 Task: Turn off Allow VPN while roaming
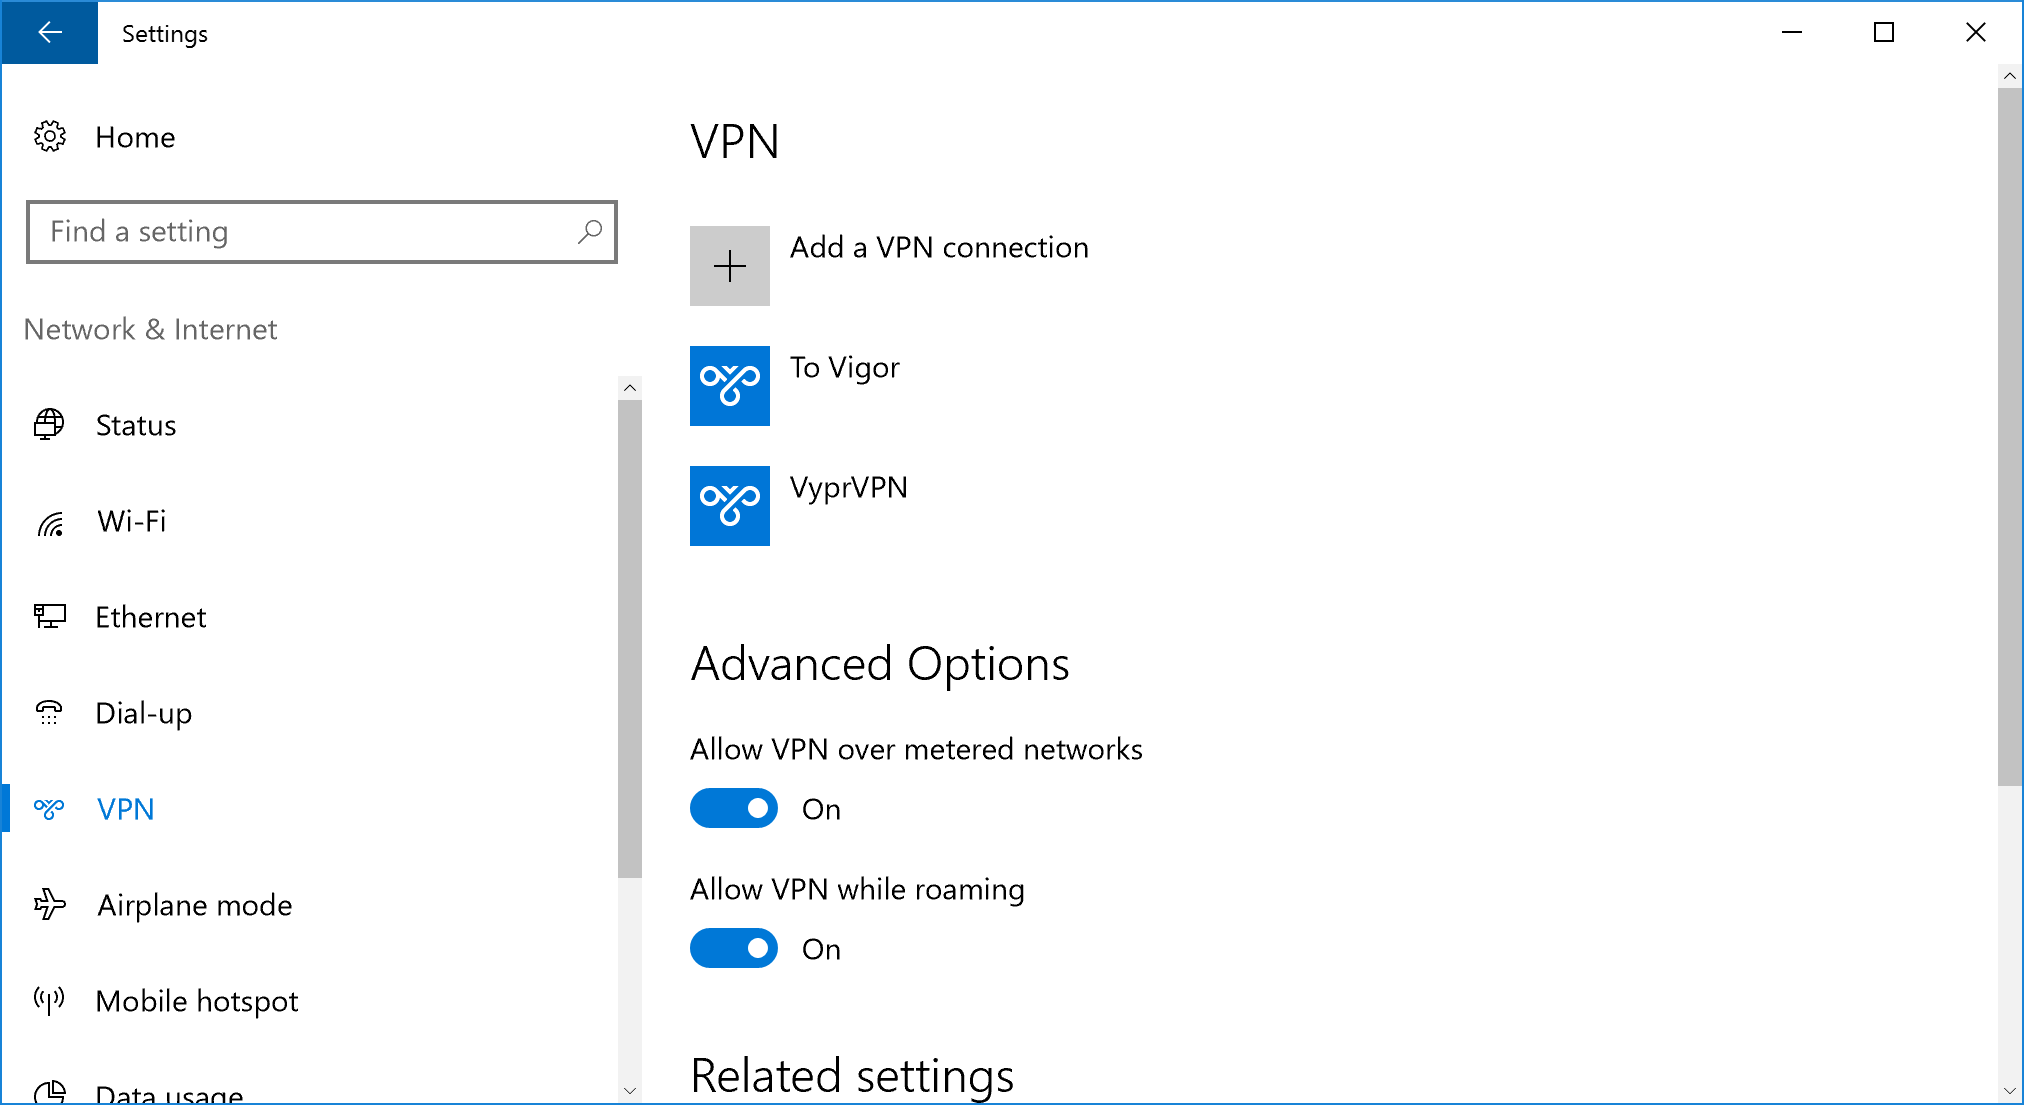pos(734,948)
